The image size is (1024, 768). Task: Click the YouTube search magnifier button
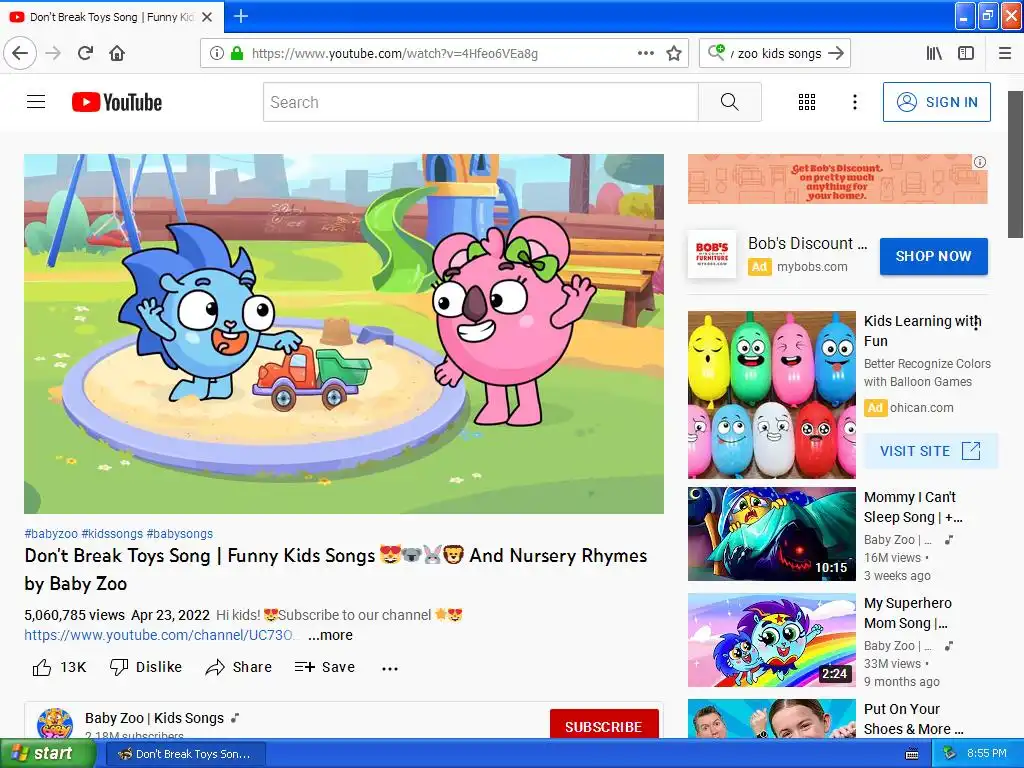coord(729,102)
